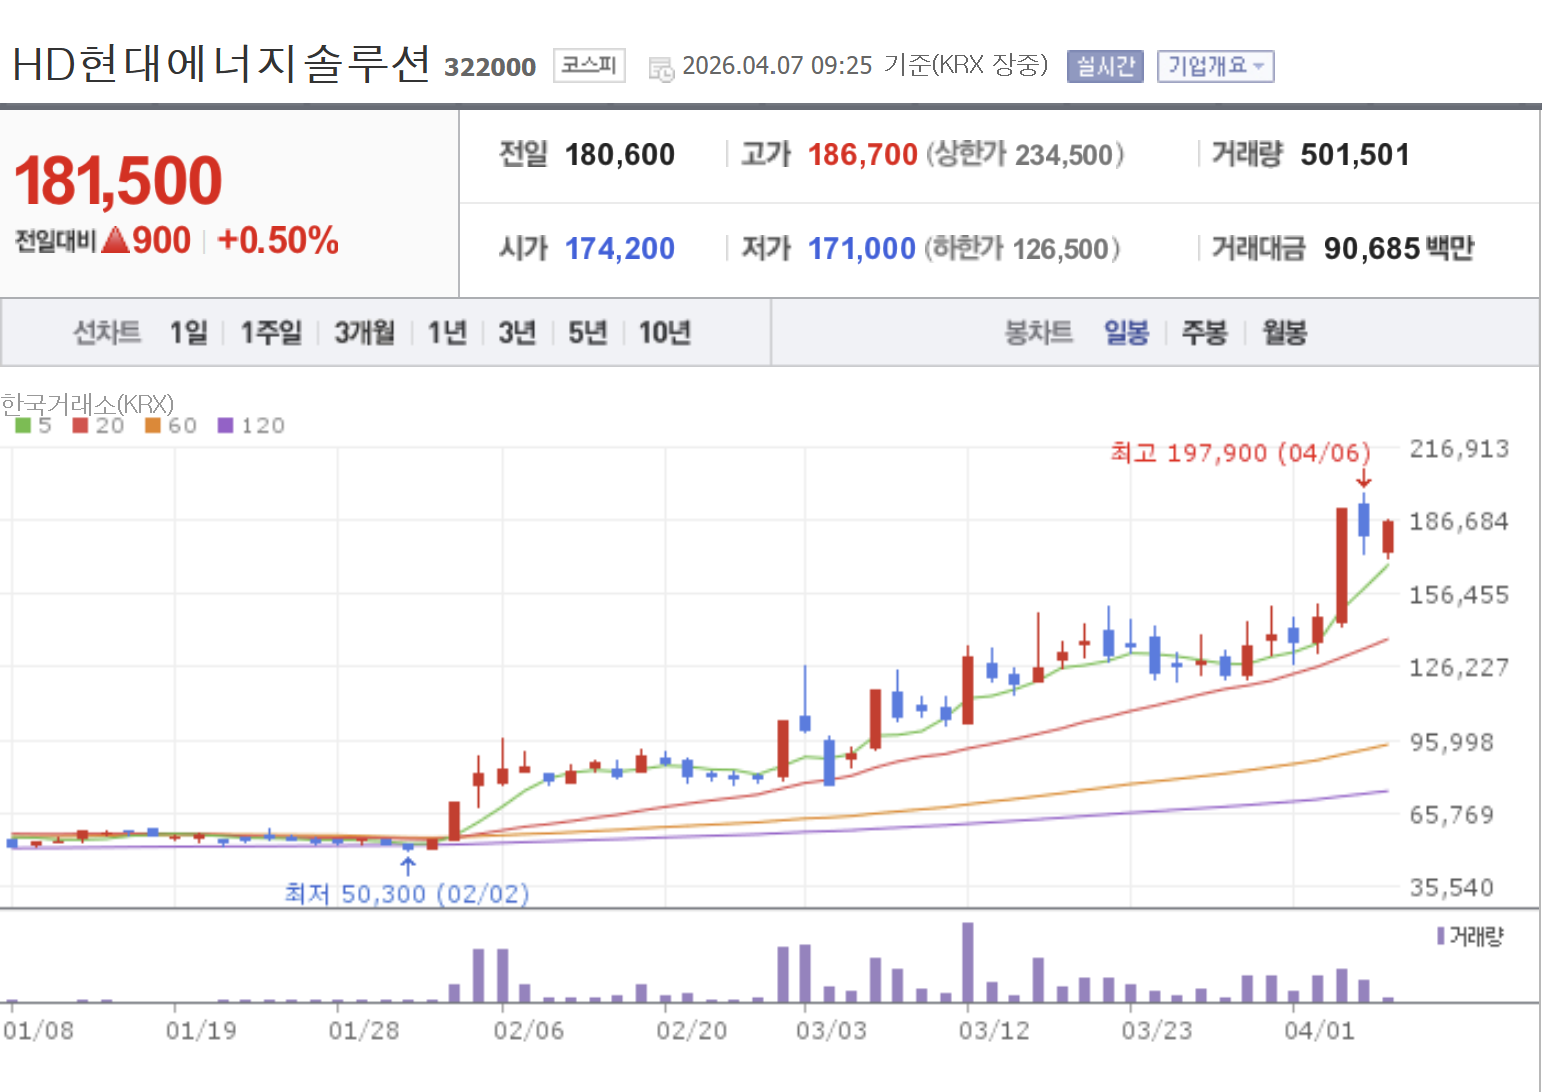Click percentage change +0.50%
This screenshot has height=1092, width=1542.
278,241
